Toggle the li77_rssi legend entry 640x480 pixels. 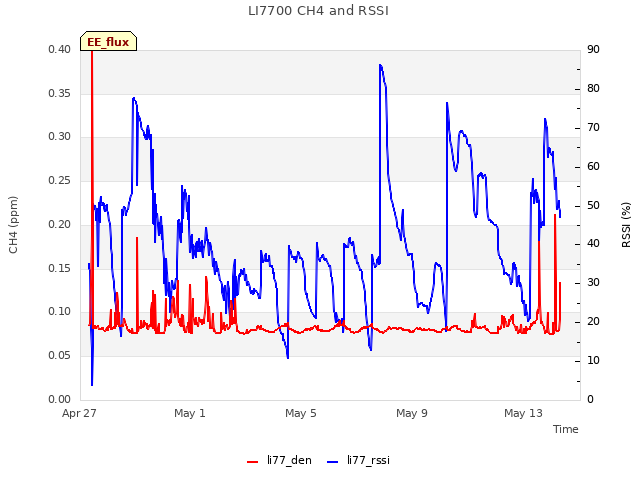point(359,460)
